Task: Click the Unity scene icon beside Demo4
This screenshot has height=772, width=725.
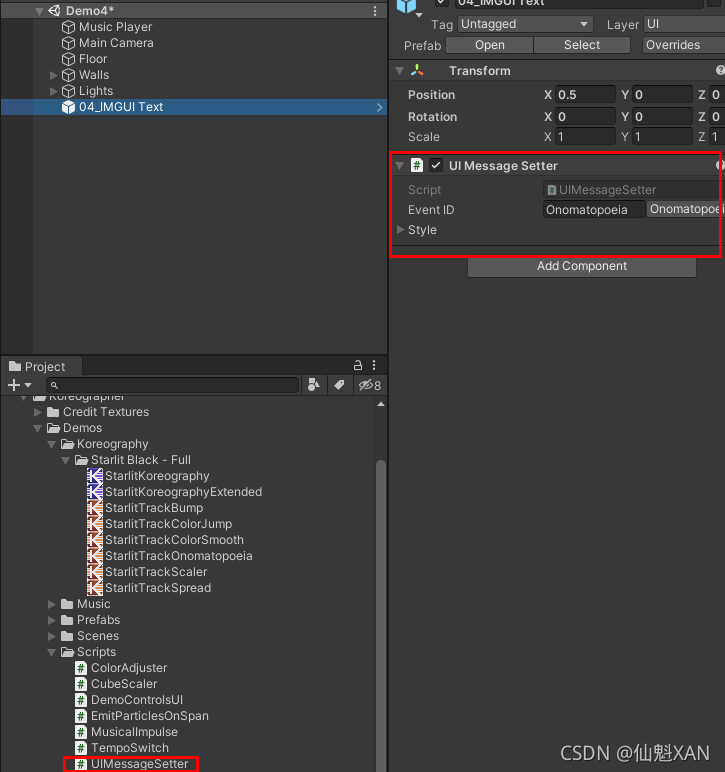Action: point(55,10)
